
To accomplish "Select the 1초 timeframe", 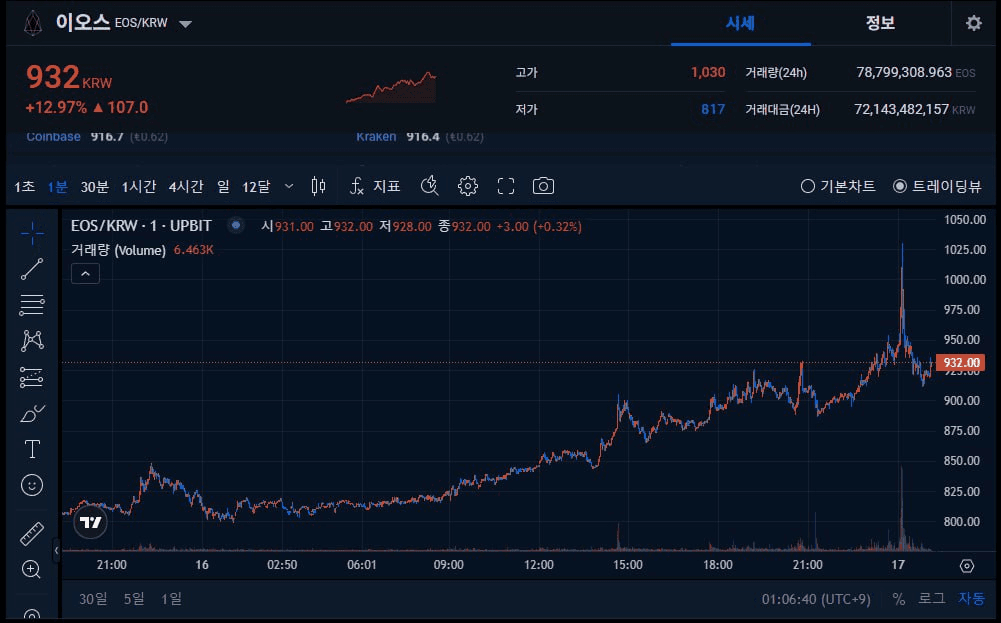I will [25, 186].
